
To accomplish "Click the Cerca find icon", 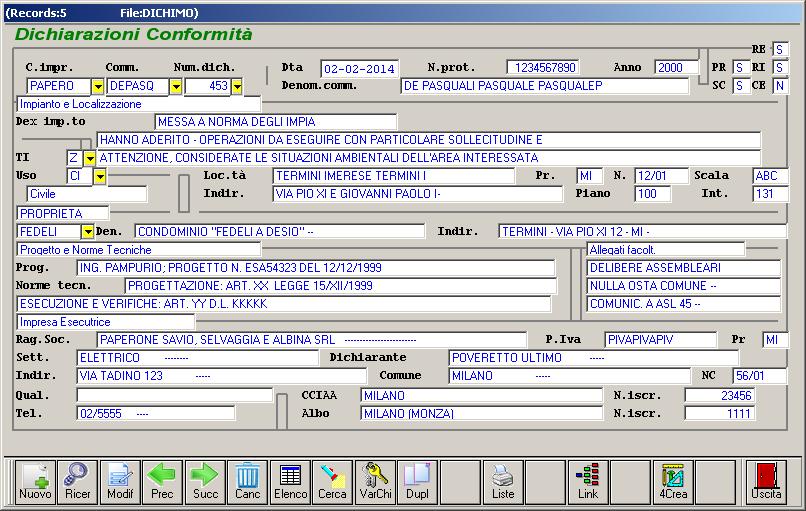I will click(333, 481).
